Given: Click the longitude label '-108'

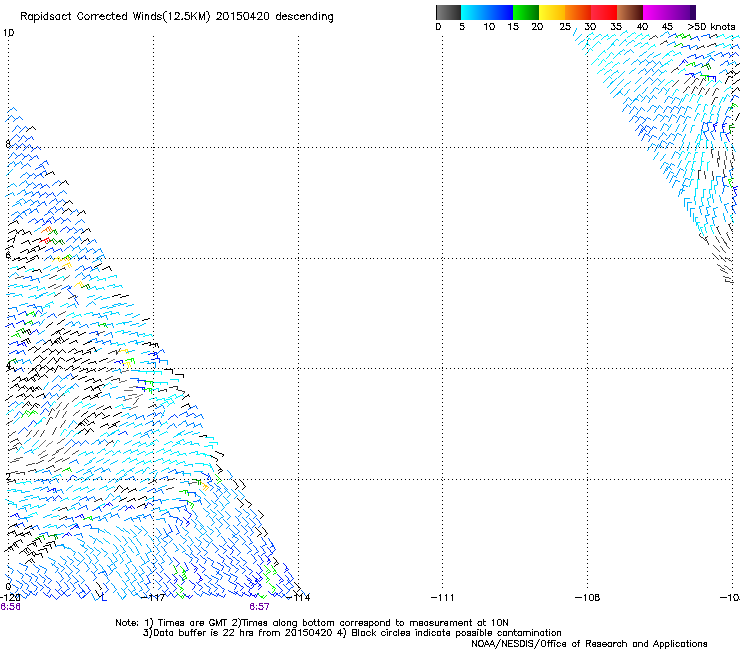Looking at the screenshot, I should click(588, 598).
